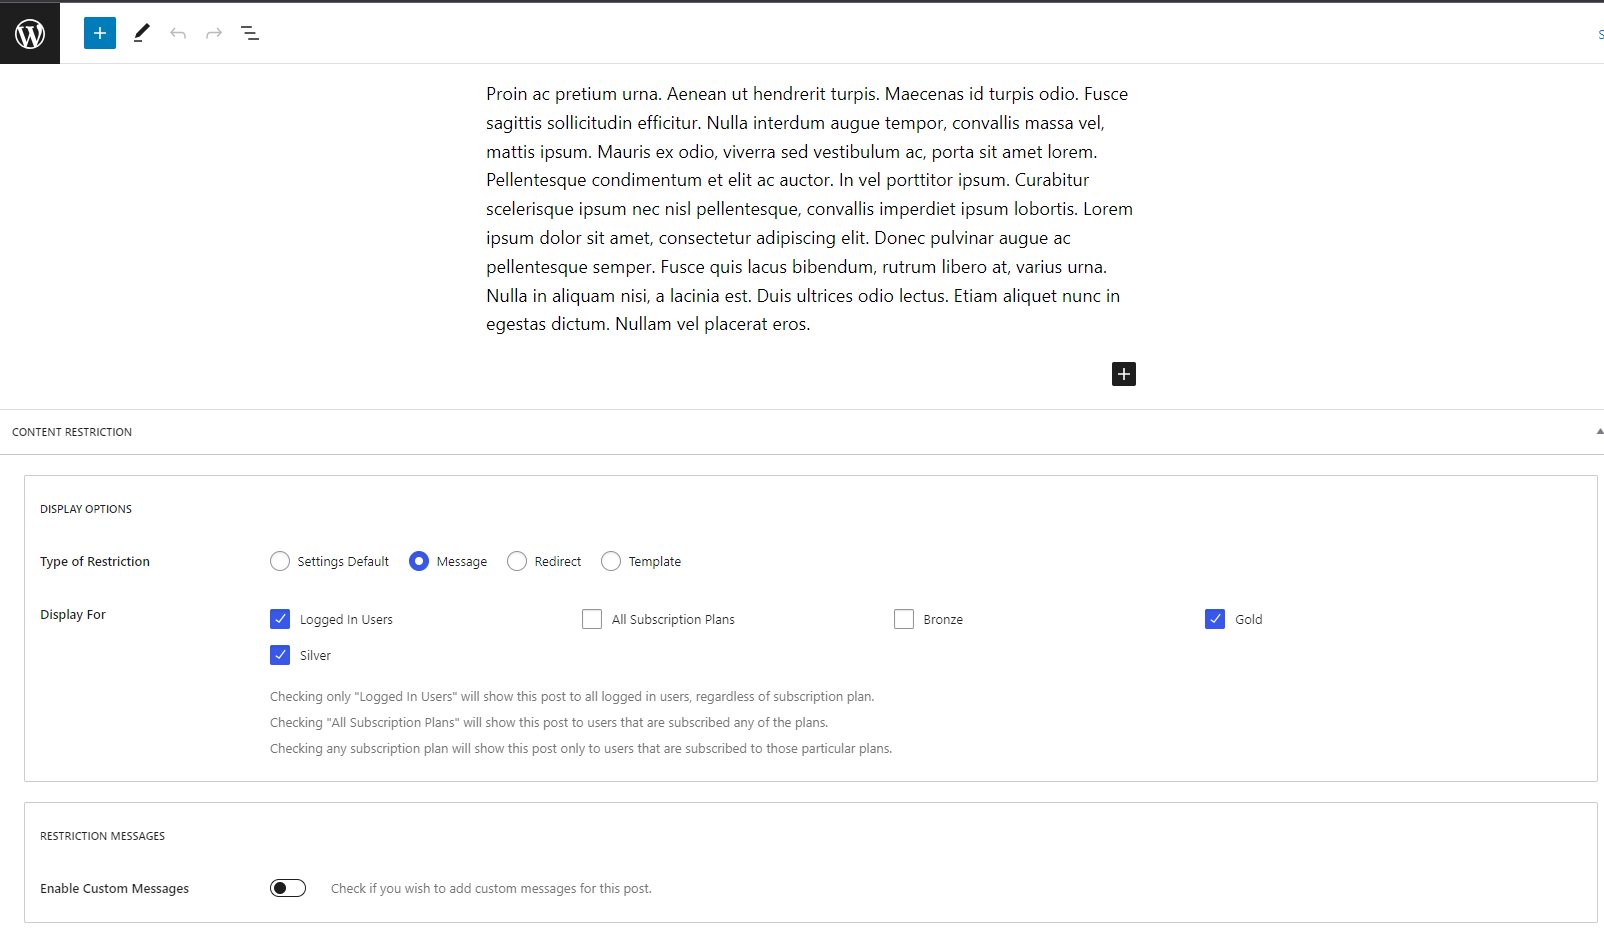The image size is (1604, 933).
Task: Choose the Redirect restriction type
Action: [517, 561]
